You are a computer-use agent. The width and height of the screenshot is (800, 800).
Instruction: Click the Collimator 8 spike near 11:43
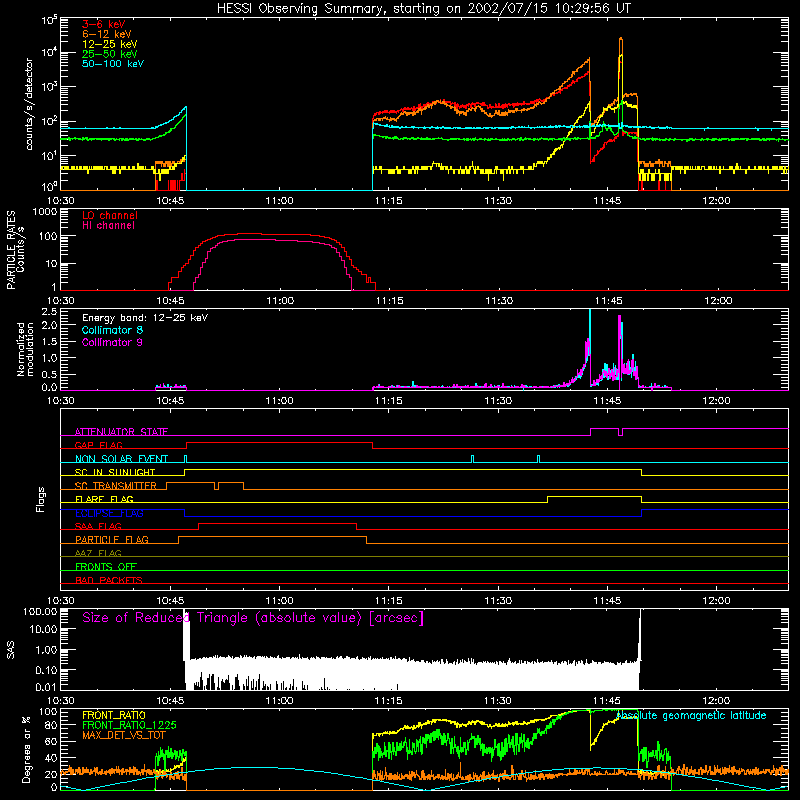click(590, 327)
